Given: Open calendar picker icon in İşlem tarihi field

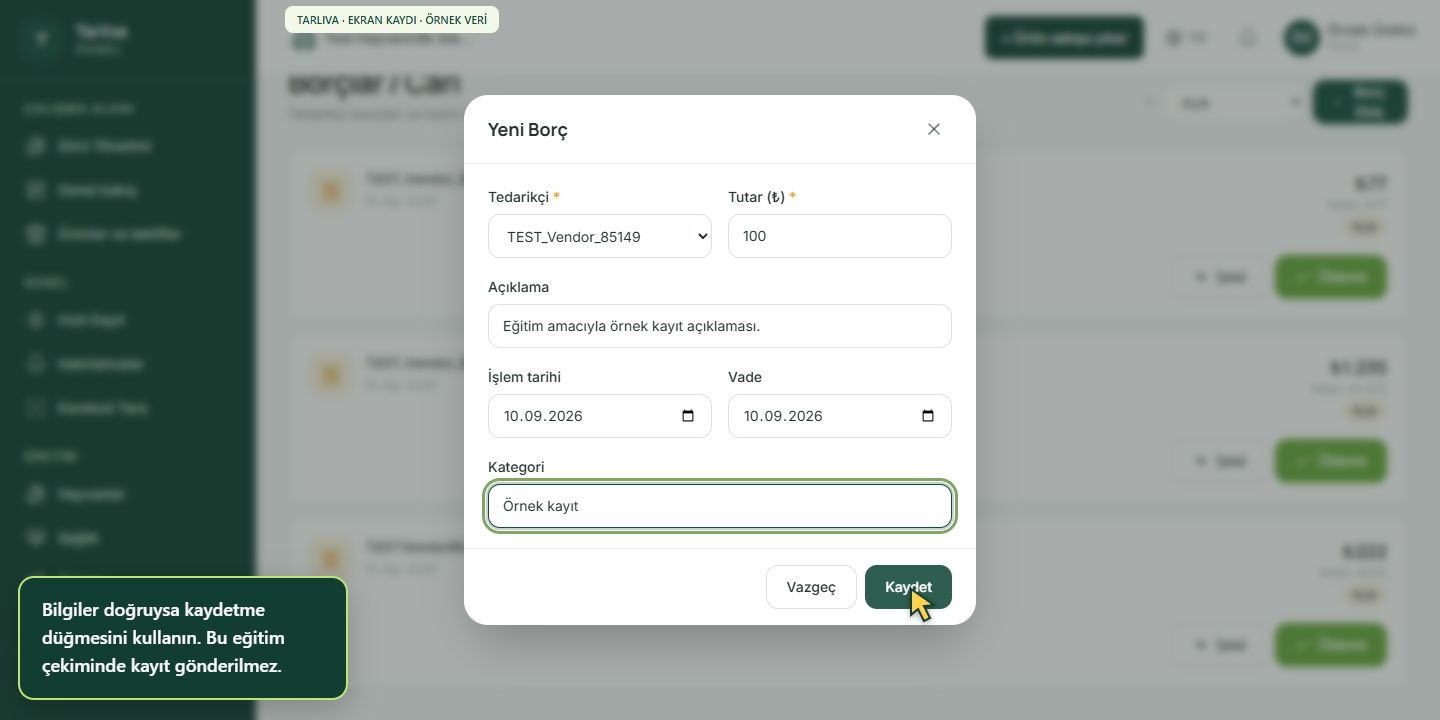Looking at the screenshot, I should (688, 416).
